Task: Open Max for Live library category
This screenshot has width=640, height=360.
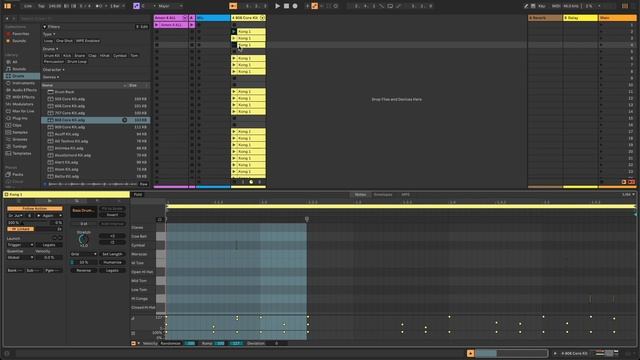Action: 23,111
